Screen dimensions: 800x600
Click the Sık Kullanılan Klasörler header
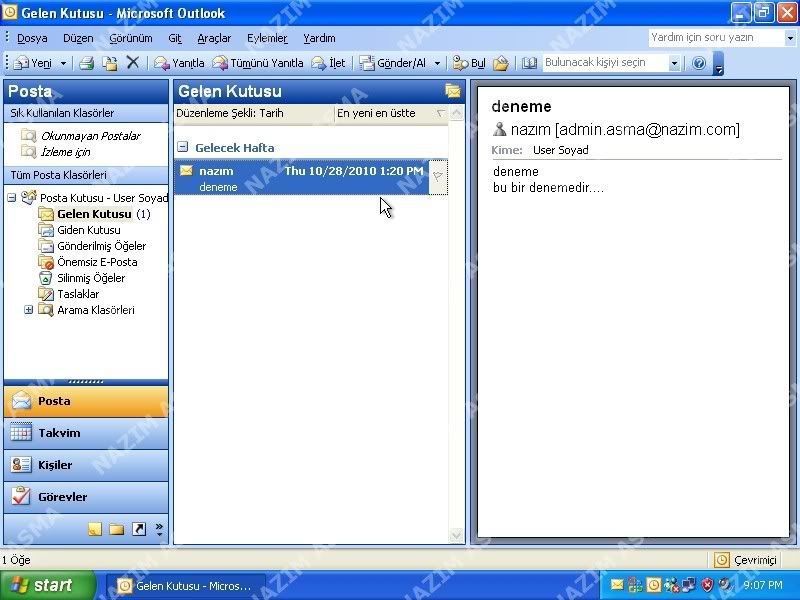point(86,113)
